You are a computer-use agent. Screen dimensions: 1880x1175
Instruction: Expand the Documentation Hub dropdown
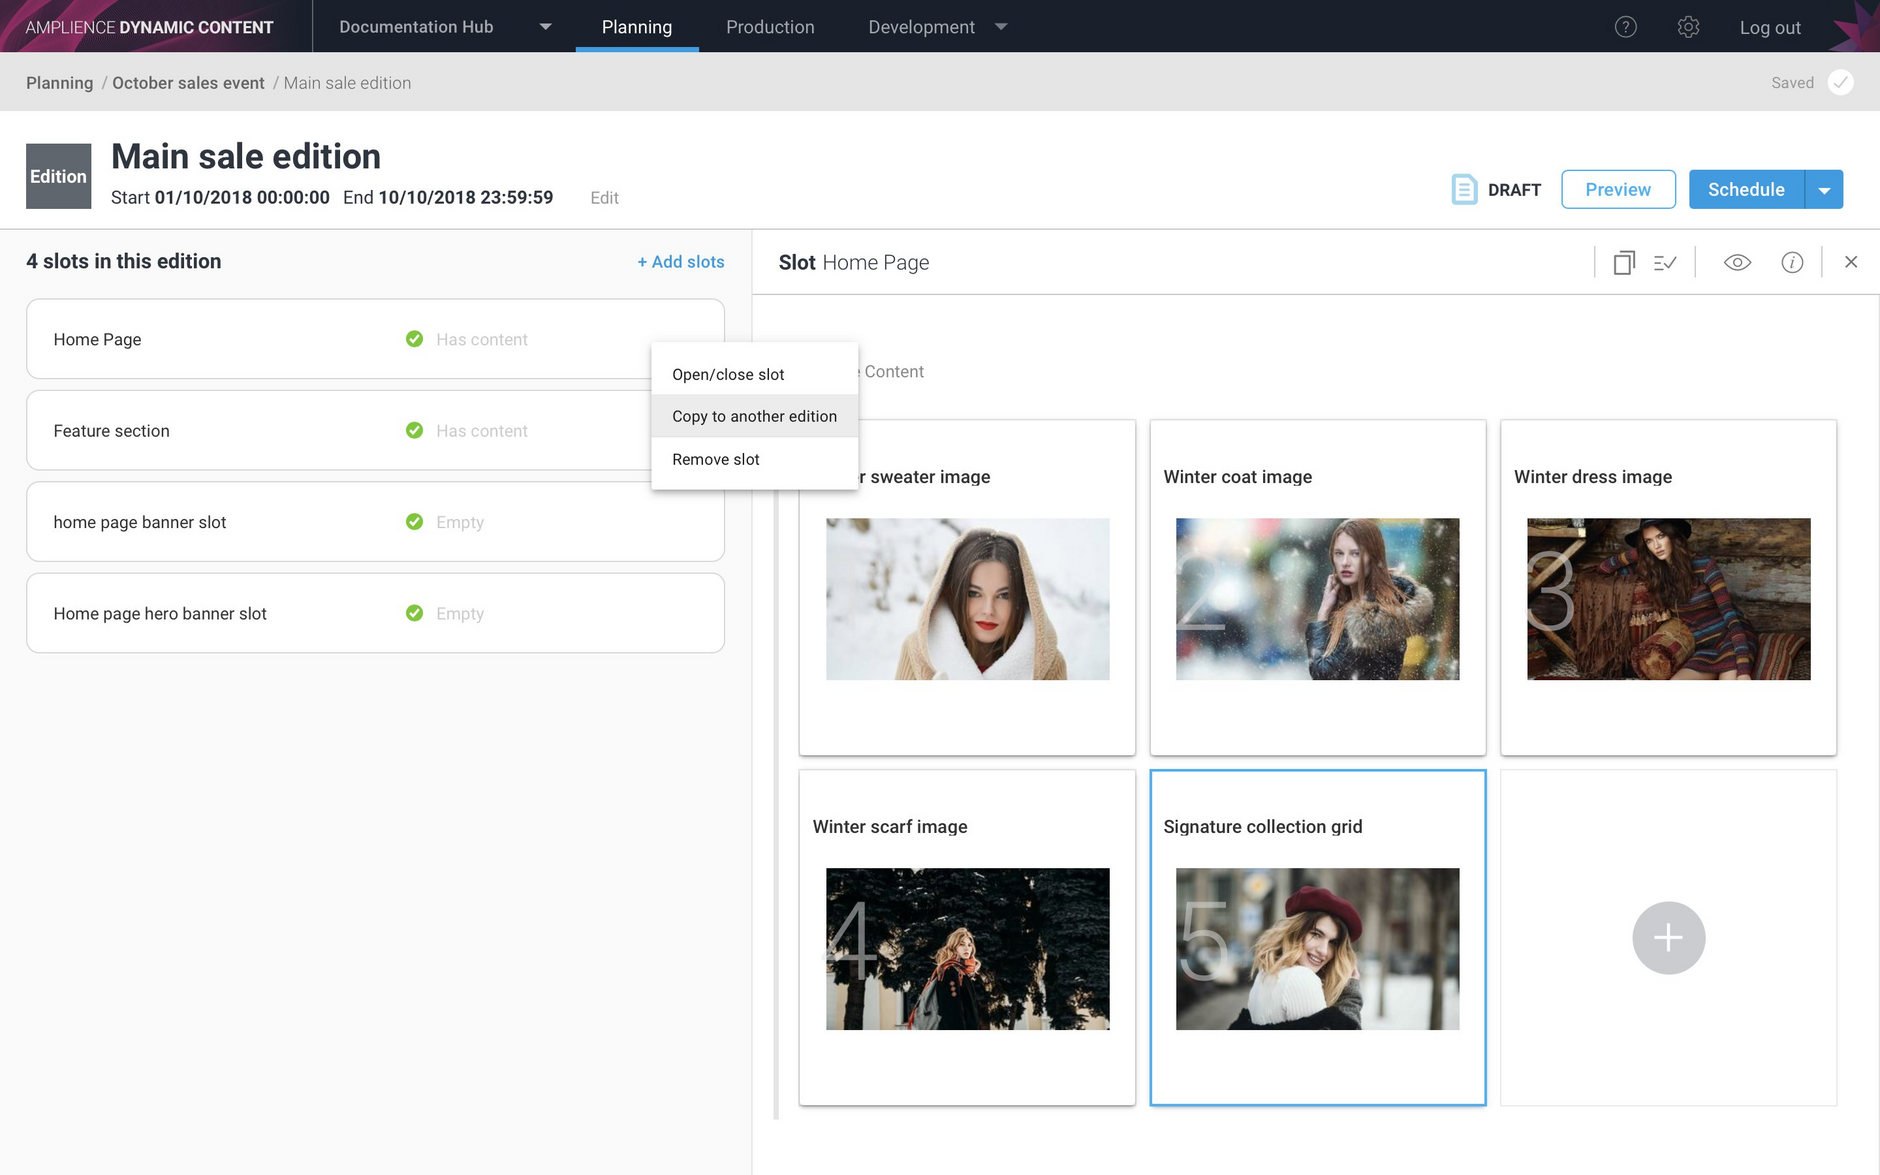[545, 27]
